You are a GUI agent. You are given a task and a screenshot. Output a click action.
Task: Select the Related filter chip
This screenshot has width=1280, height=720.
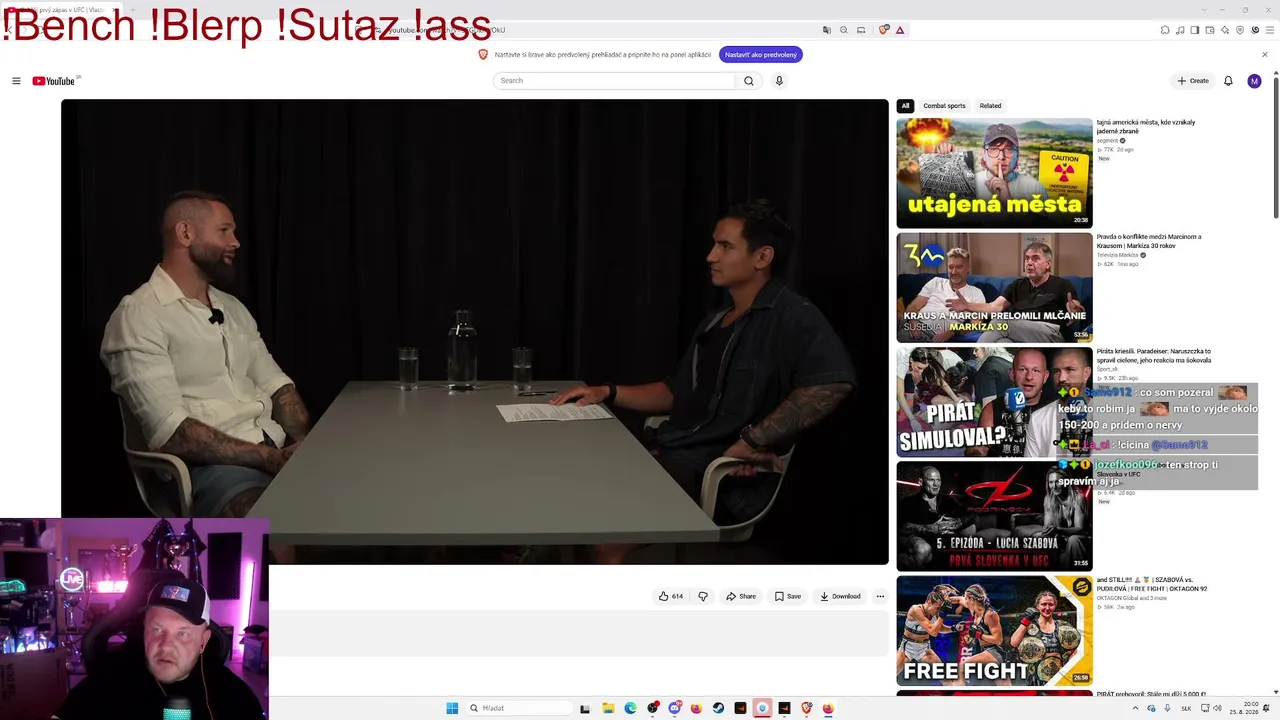point(990,106)
